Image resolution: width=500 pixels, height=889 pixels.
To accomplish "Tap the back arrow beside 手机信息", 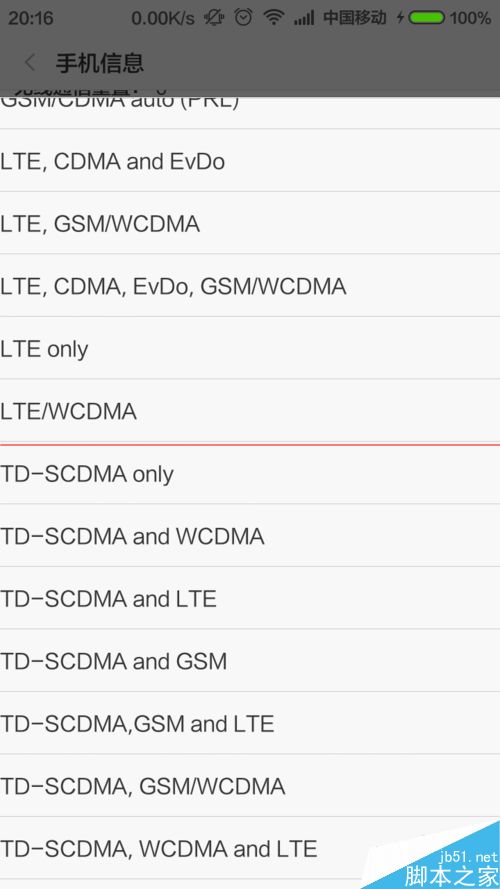I will [x=30, y=63].
